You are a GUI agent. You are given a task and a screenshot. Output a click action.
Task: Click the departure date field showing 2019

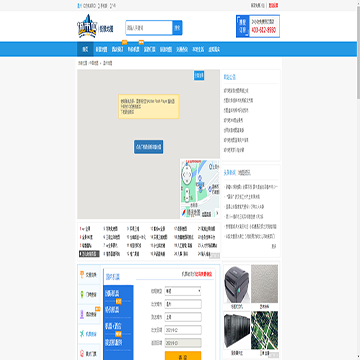(x=183, y=330)
